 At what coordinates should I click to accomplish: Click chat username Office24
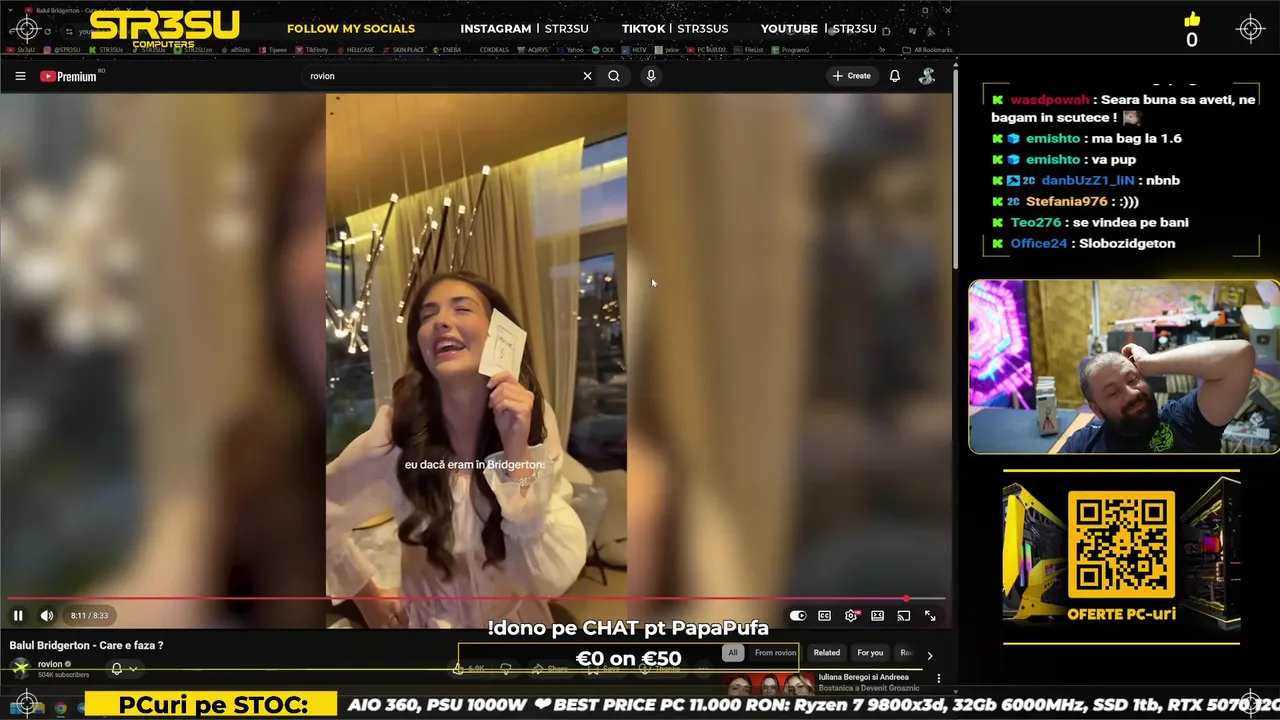(x=1038, y=244)
